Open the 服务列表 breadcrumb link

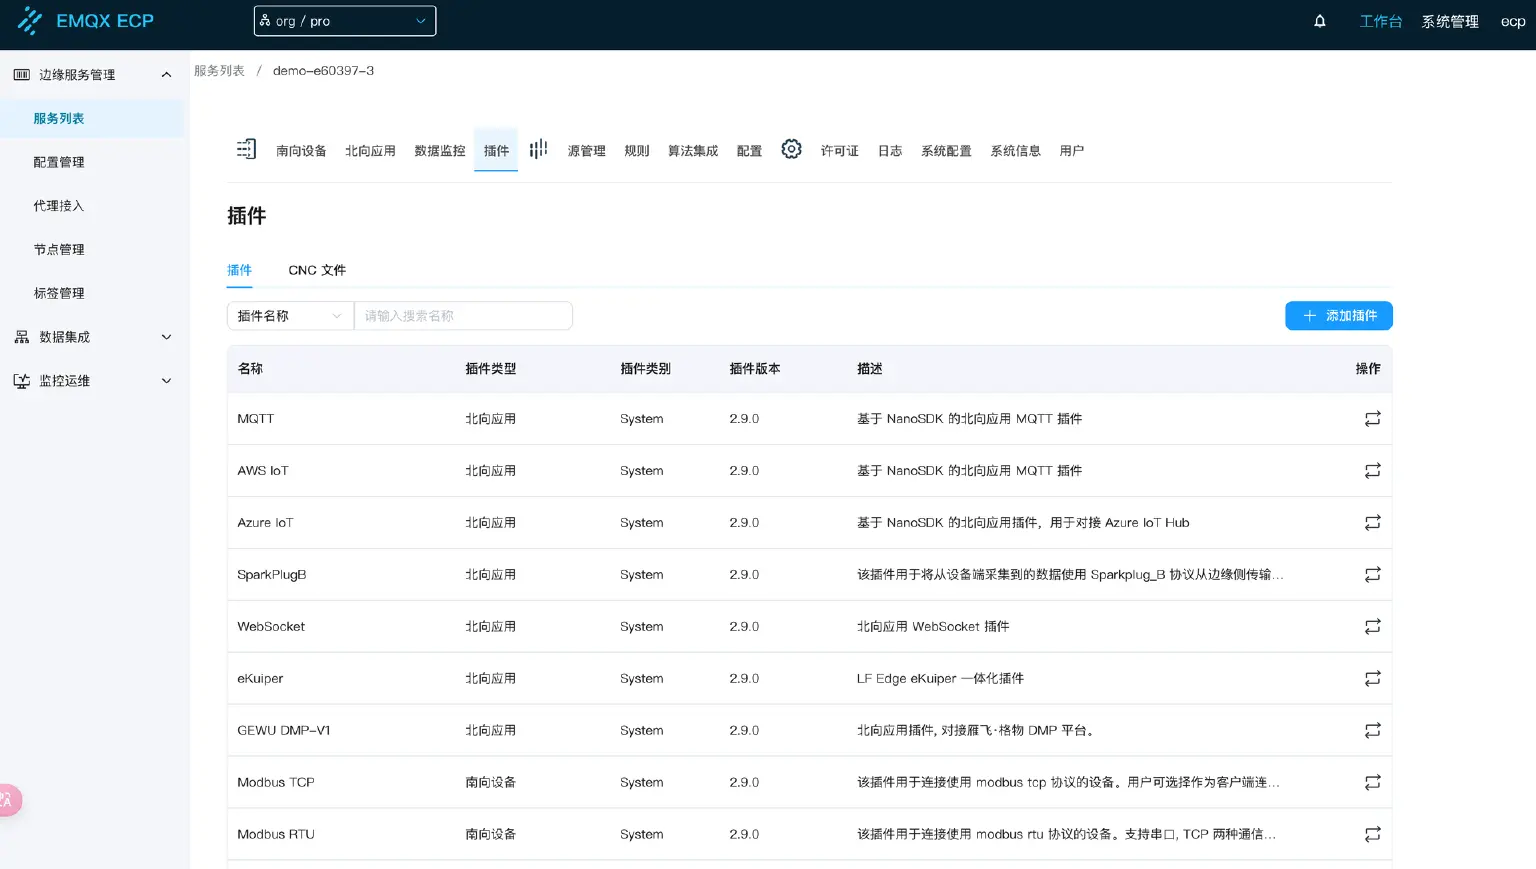click(x=219, y=70)
